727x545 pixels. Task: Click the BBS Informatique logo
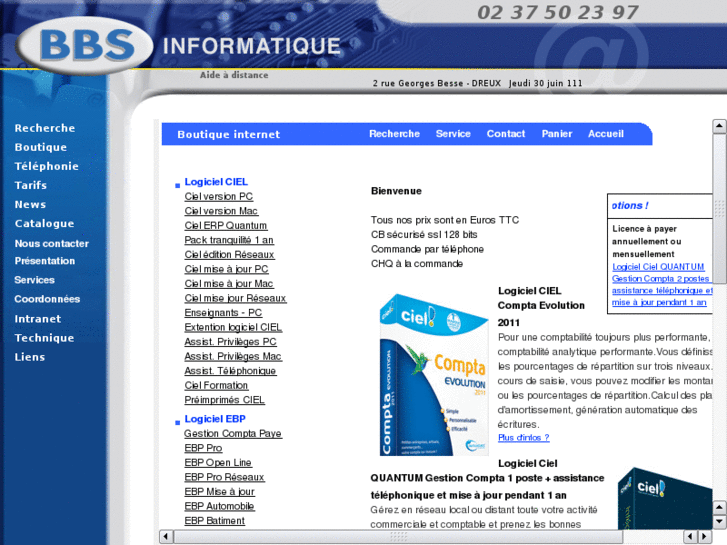(85, 45)
